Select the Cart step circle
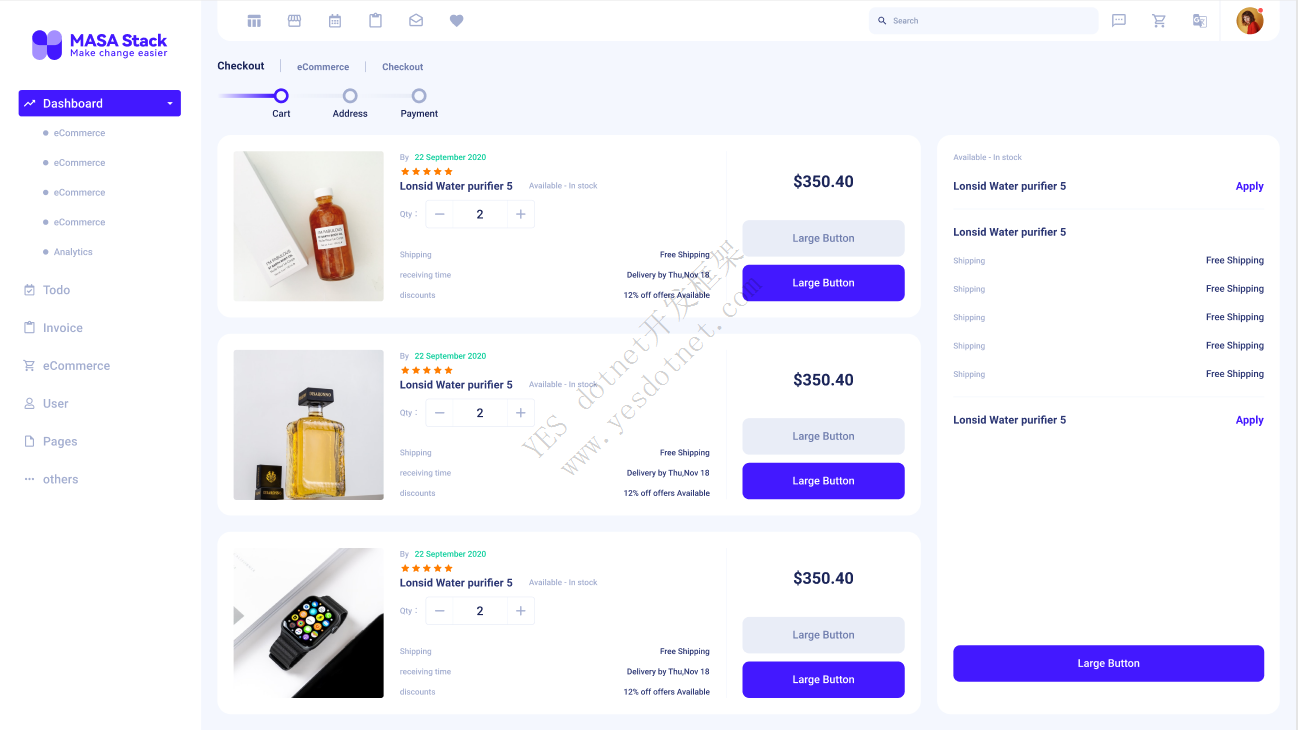The image size is (1298, 730). pos(281,96)
